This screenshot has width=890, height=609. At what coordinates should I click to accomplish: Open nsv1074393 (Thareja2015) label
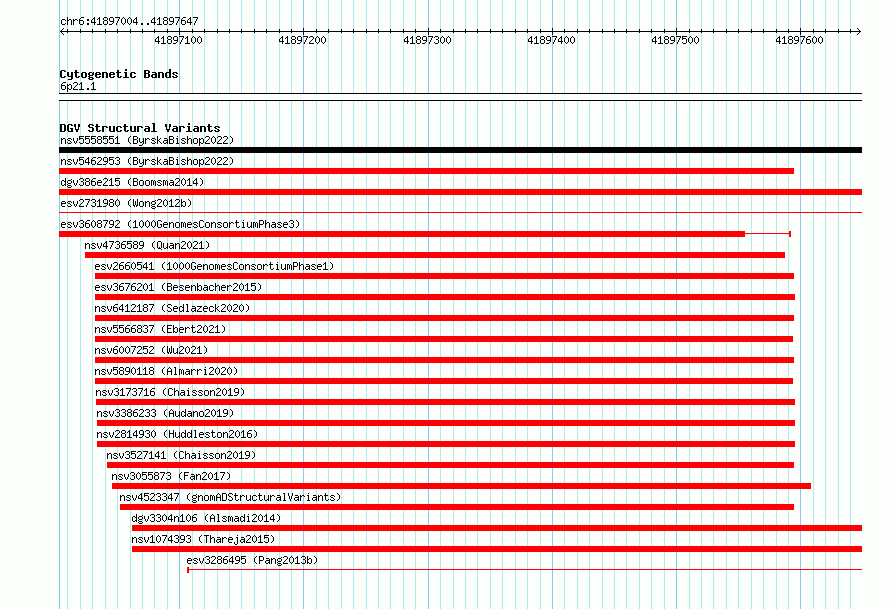click(203, 539)
